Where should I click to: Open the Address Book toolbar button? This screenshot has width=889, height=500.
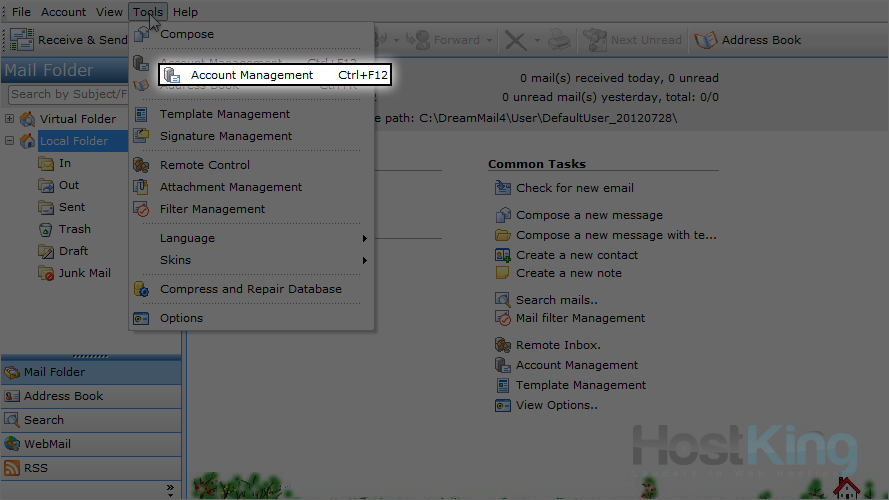click(x=749, y=40)
